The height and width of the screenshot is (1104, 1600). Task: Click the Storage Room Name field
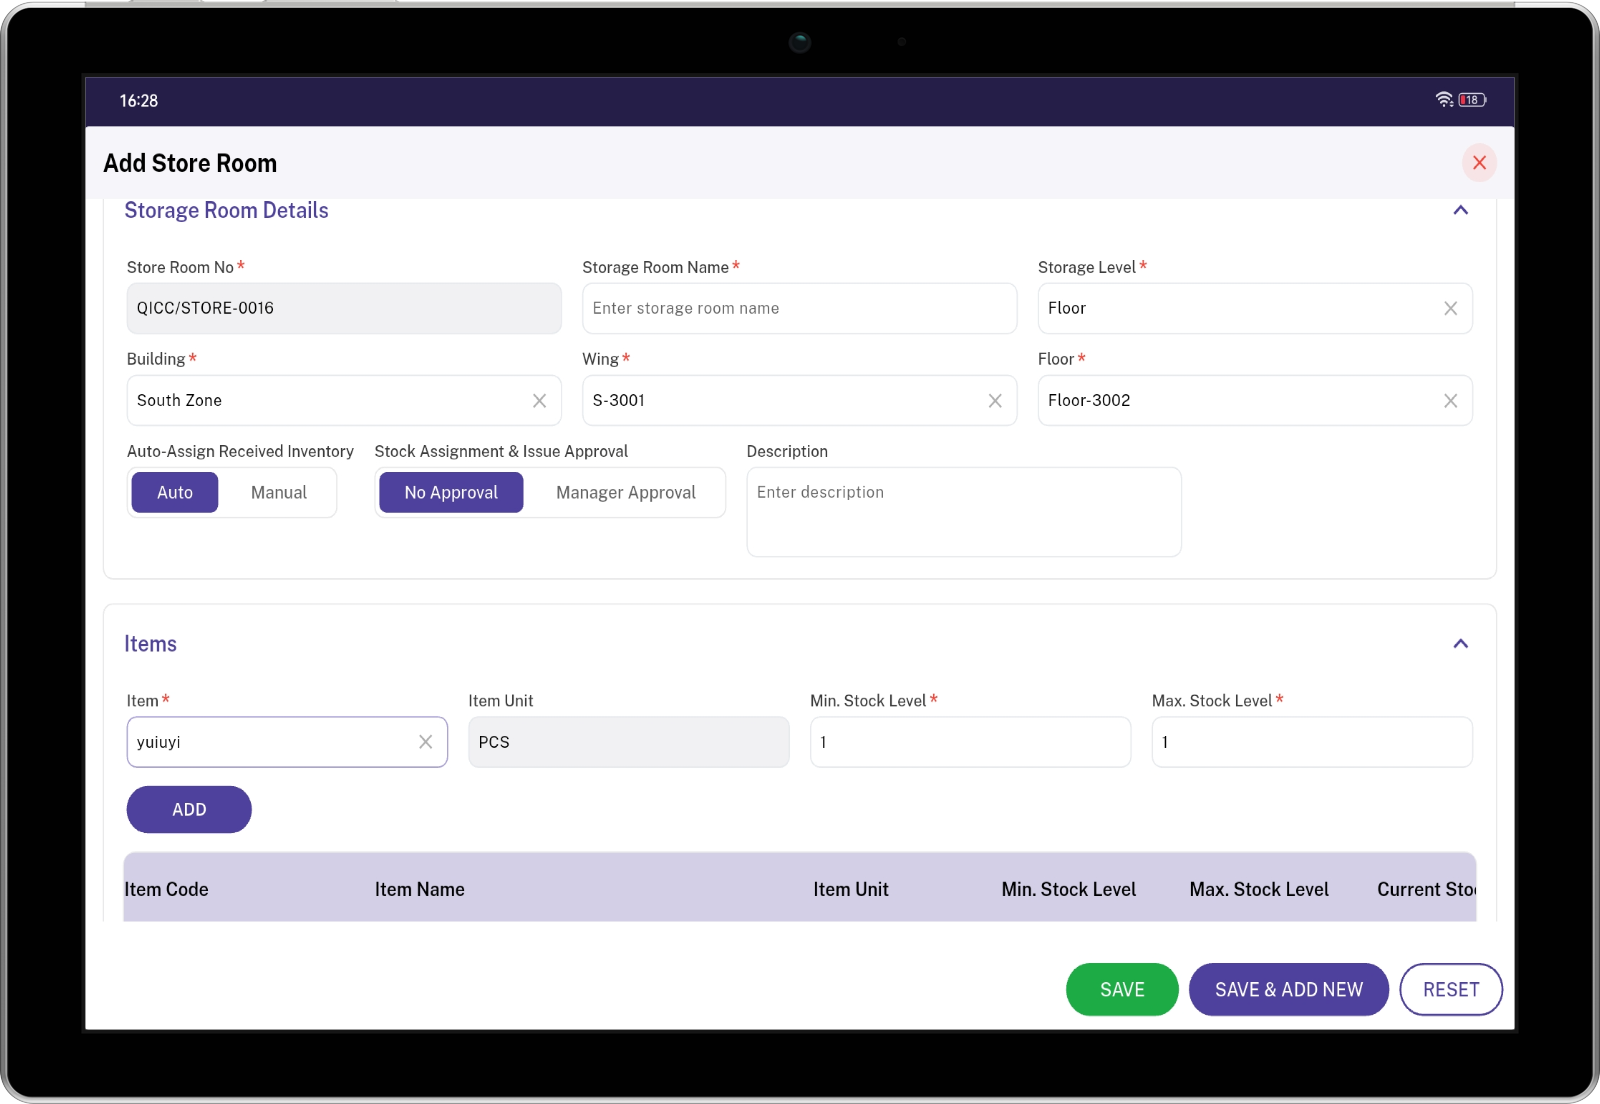tap(799, 309)
